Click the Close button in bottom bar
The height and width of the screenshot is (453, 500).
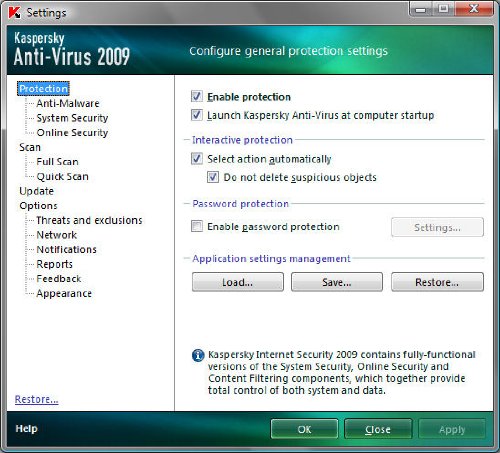coord(378,429)
